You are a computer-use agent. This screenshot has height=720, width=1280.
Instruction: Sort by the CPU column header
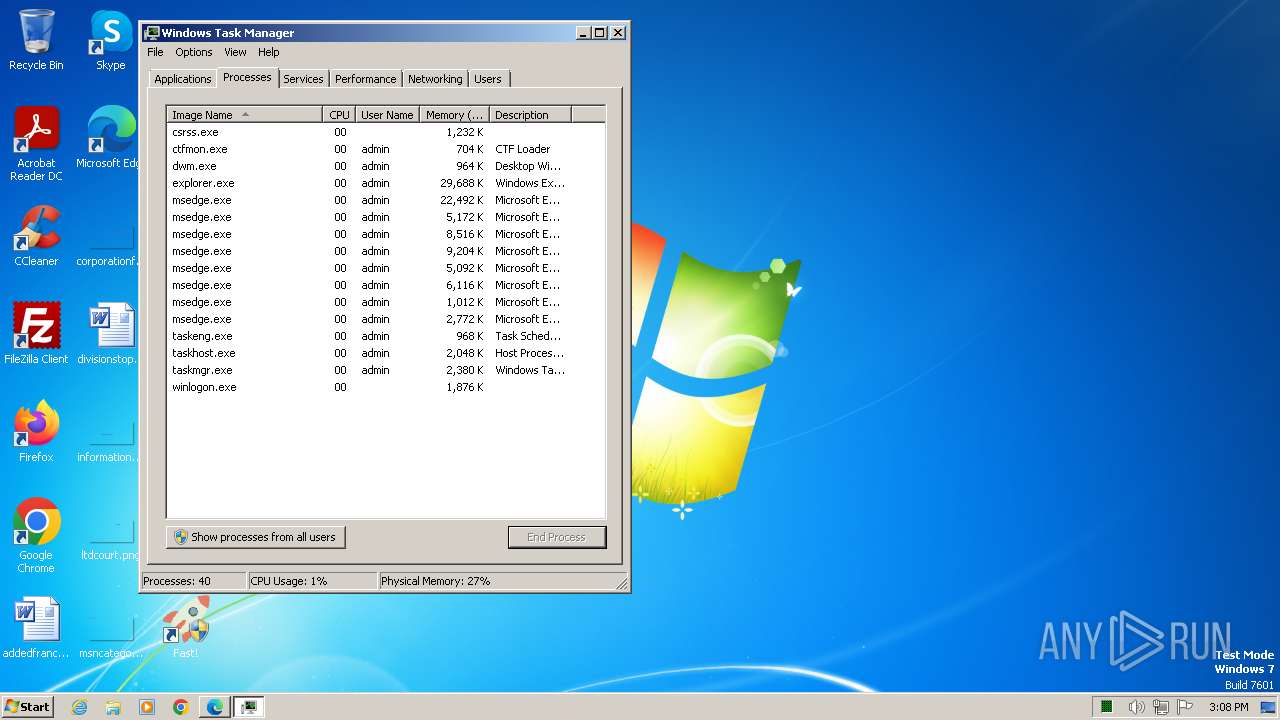(x=340, y=115)
